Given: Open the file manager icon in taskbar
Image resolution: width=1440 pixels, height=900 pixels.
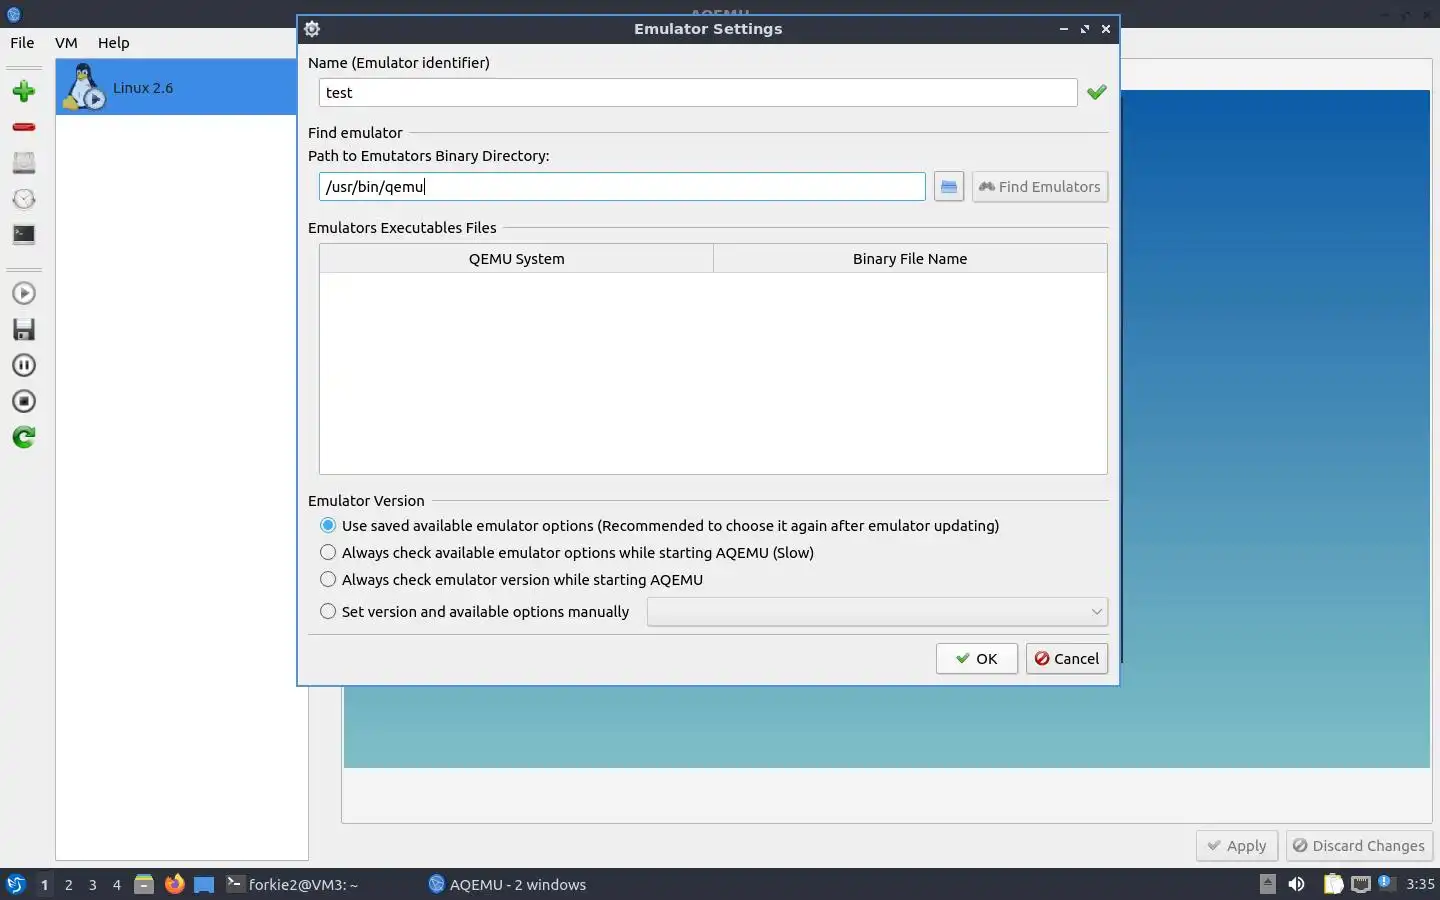Looking at the screenshot, I should click(144, 884).
